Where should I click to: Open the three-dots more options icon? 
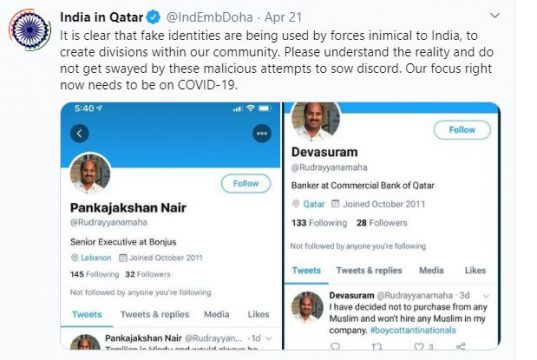coord(262,133)
